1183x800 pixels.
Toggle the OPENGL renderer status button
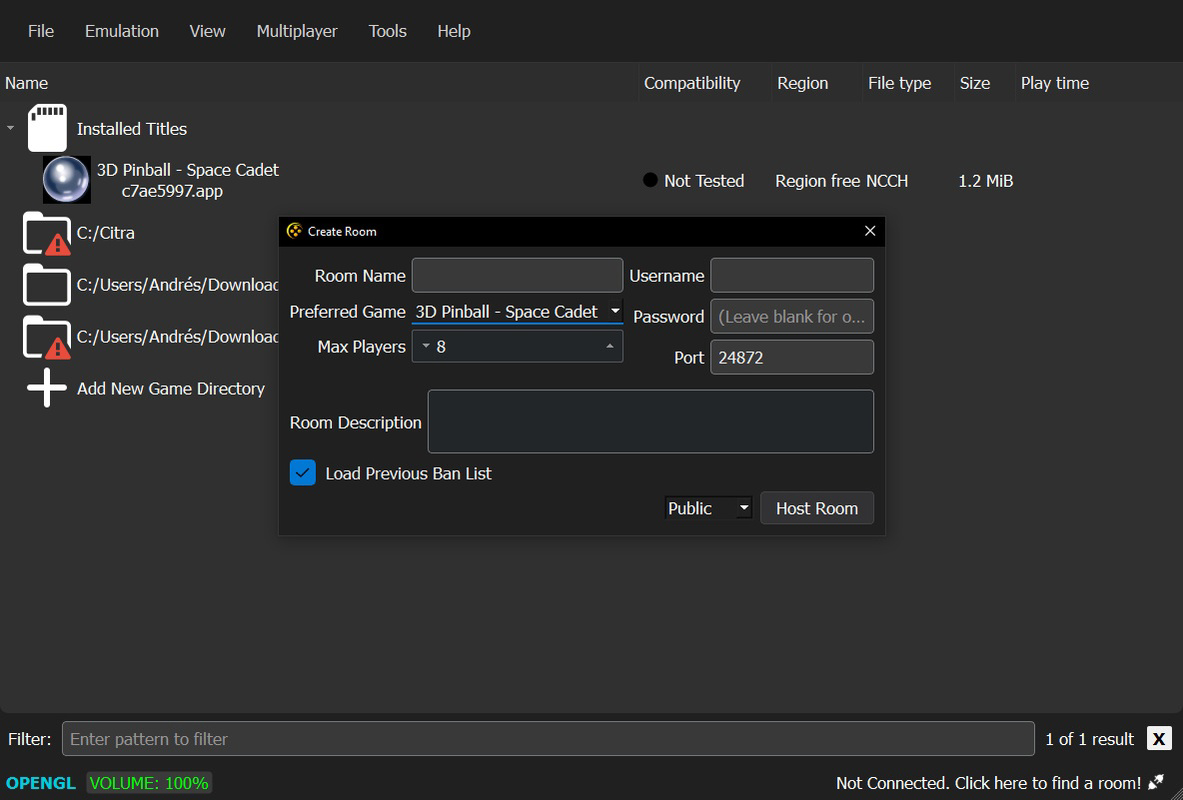click(41, 783)
